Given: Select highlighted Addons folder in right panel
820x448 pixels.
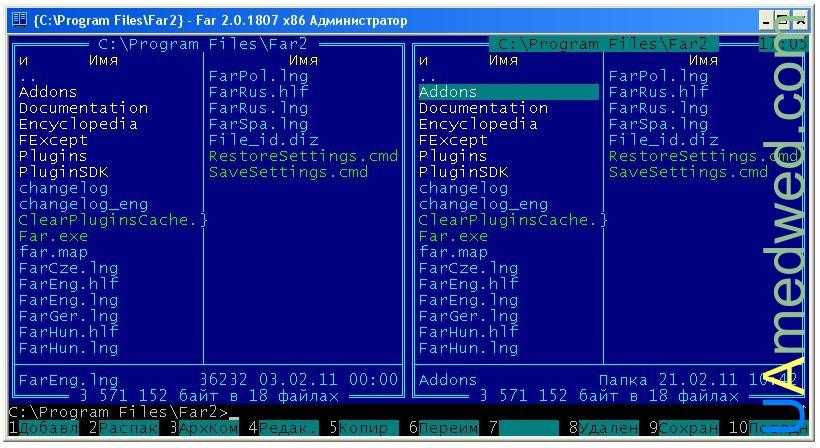Looking at the screenshot, I should point(448,92).
